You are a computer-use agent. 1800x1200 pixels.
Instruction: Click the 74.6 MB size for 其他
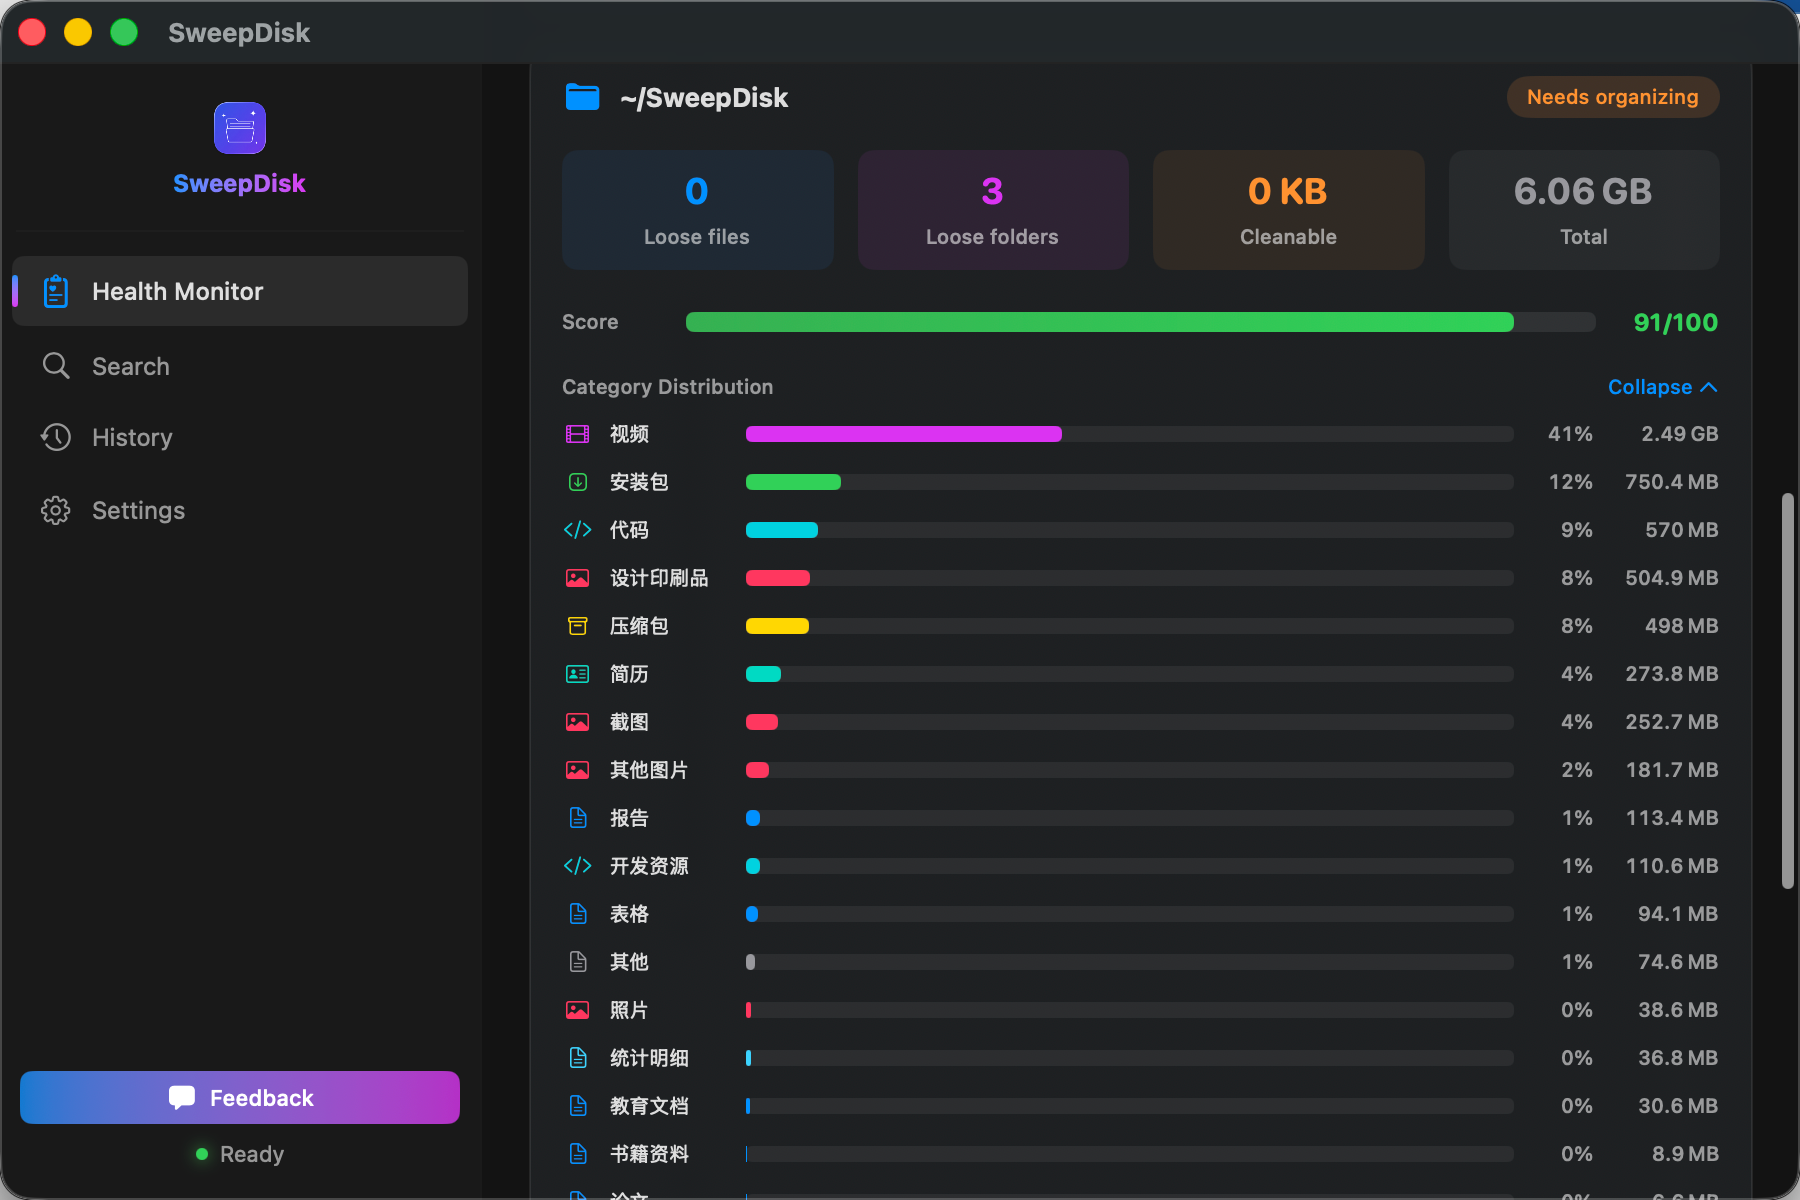click(x=1677, y=962)
